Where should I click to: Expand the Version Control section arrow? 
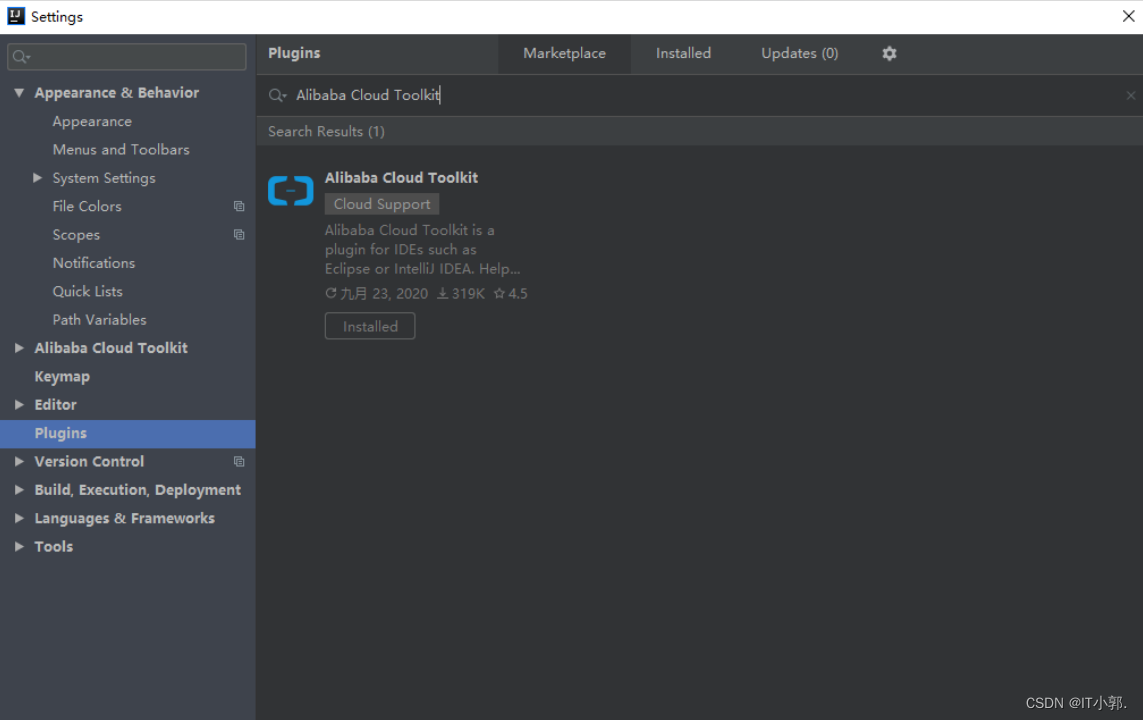pos(19,461)
